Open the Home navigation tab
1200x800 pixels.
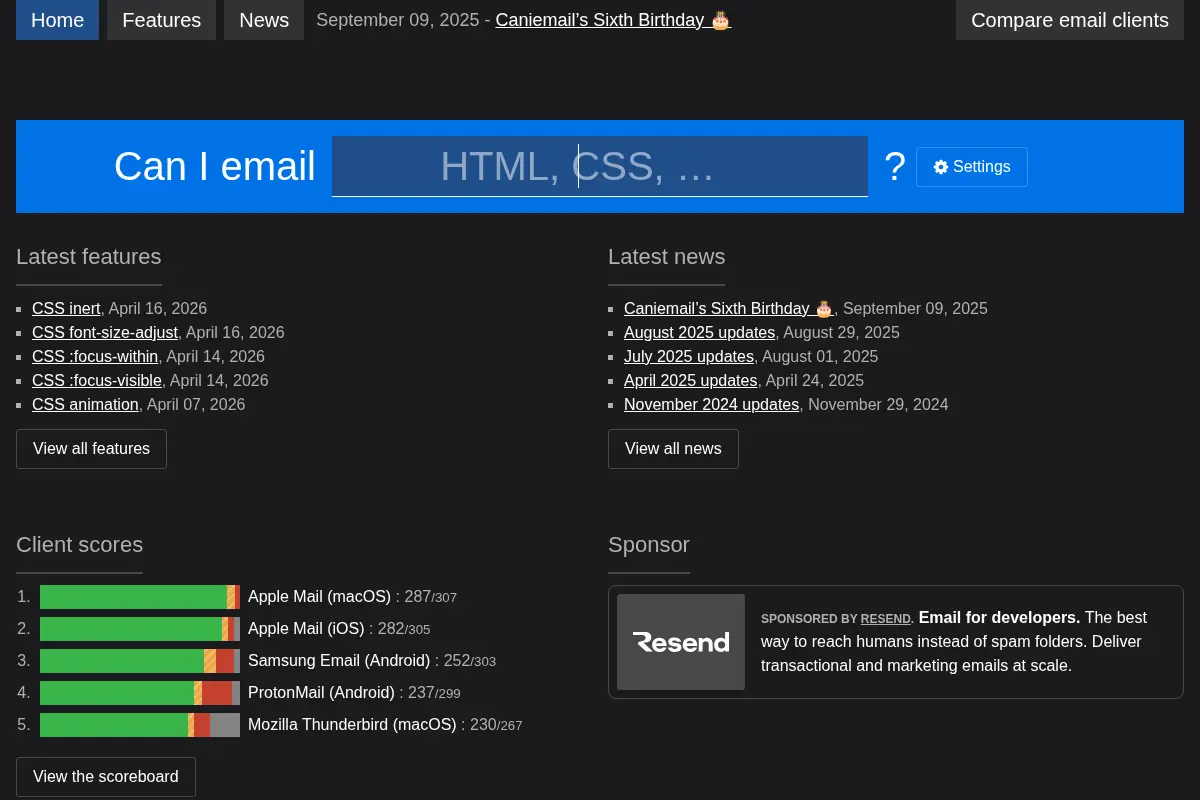pyautogui.click(x=57, y=20)
